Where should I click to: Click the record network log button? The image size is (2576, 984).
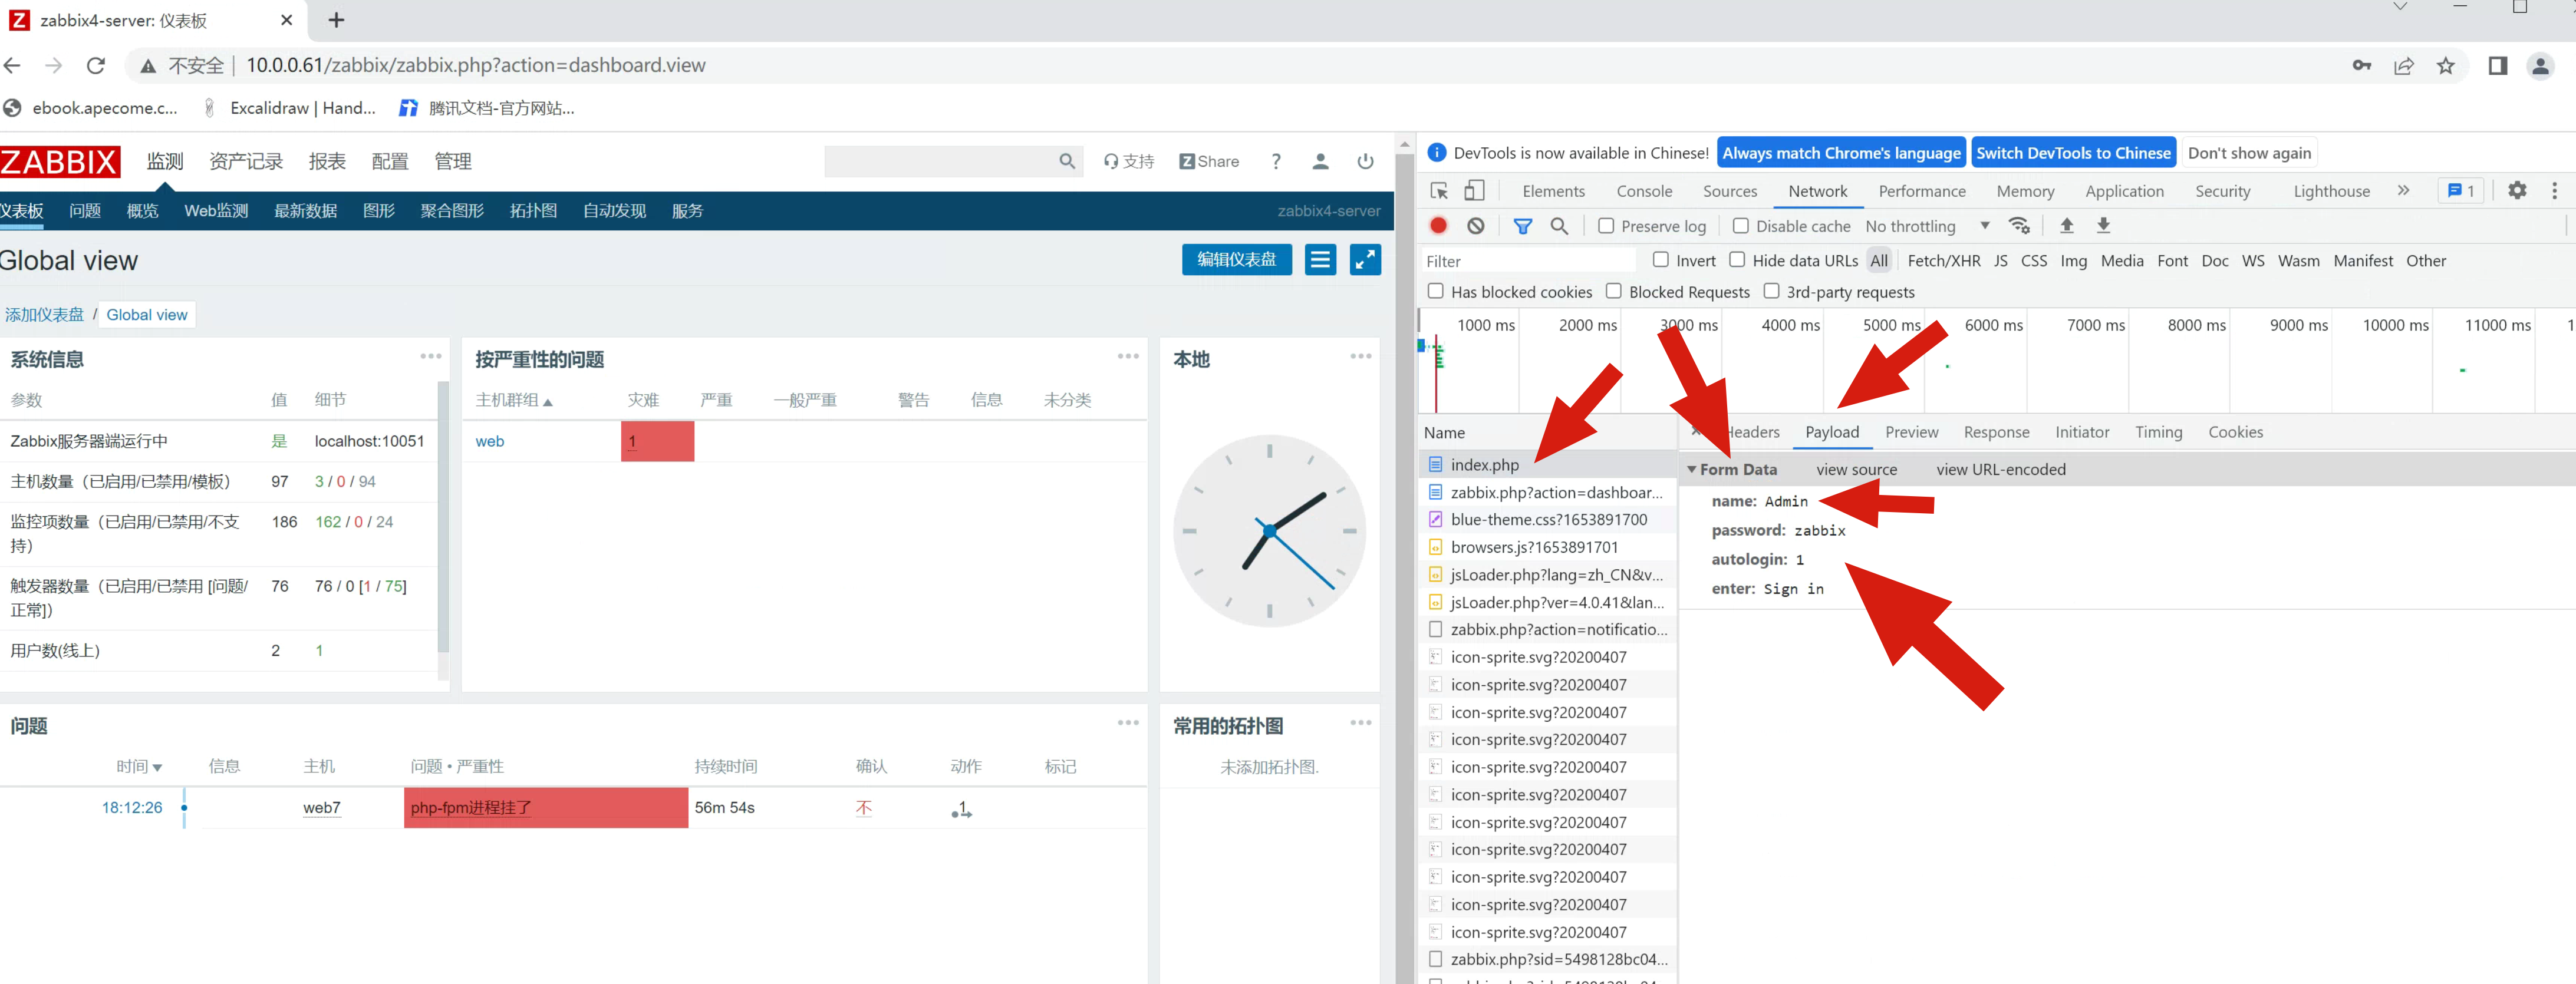(x=1438, y=226)
